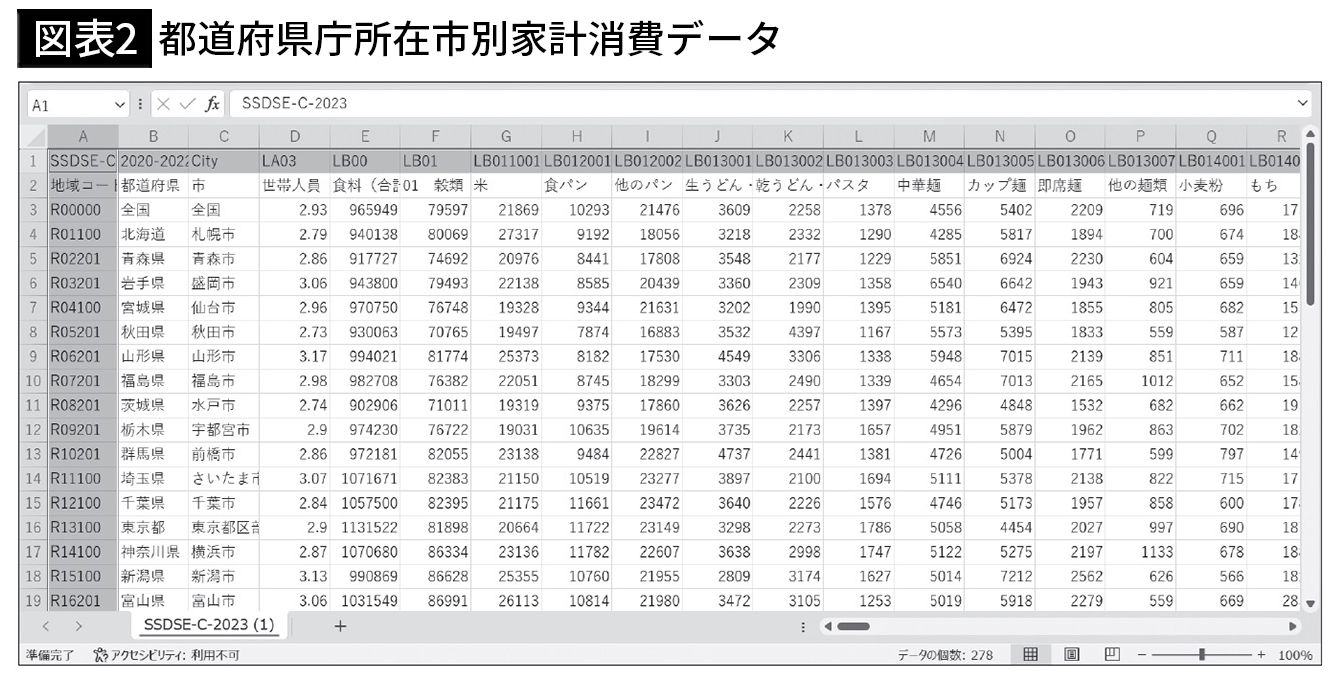Click the formula bar input field

pos(760,104)
